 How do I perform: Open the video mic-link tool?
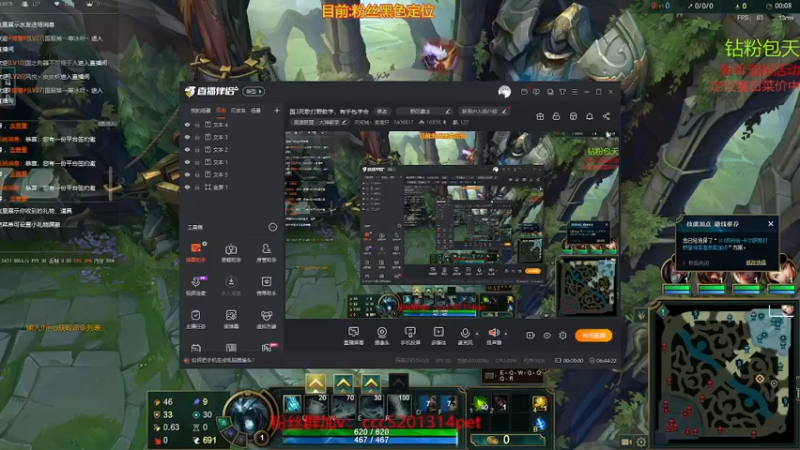point(196,286)
